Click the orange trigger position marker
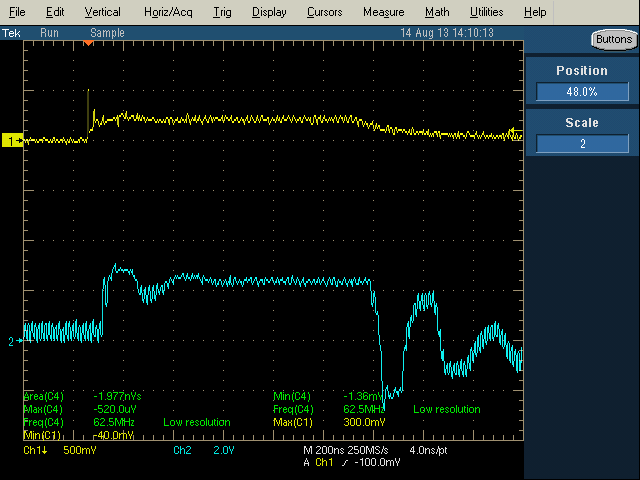This screenshot has width=640, height=480. click(88, 43)
